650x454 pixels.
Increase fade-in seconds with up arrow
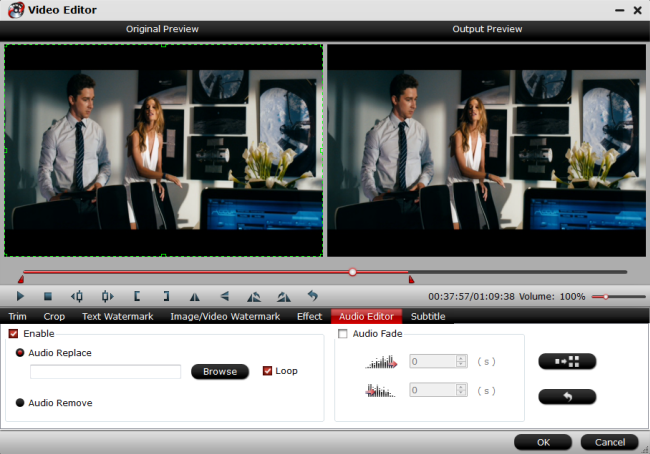click(461, 358)
